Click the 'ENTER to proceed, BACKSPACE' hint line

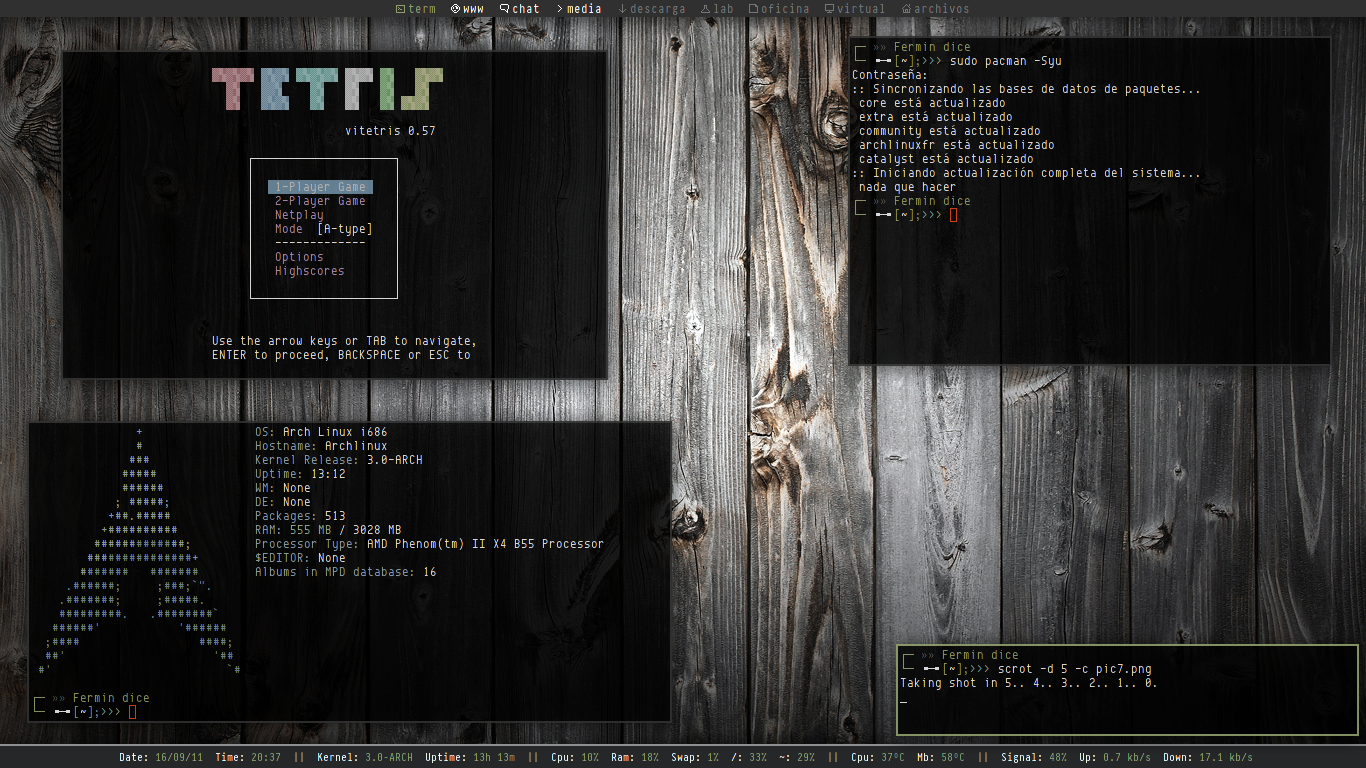[341, 355]
